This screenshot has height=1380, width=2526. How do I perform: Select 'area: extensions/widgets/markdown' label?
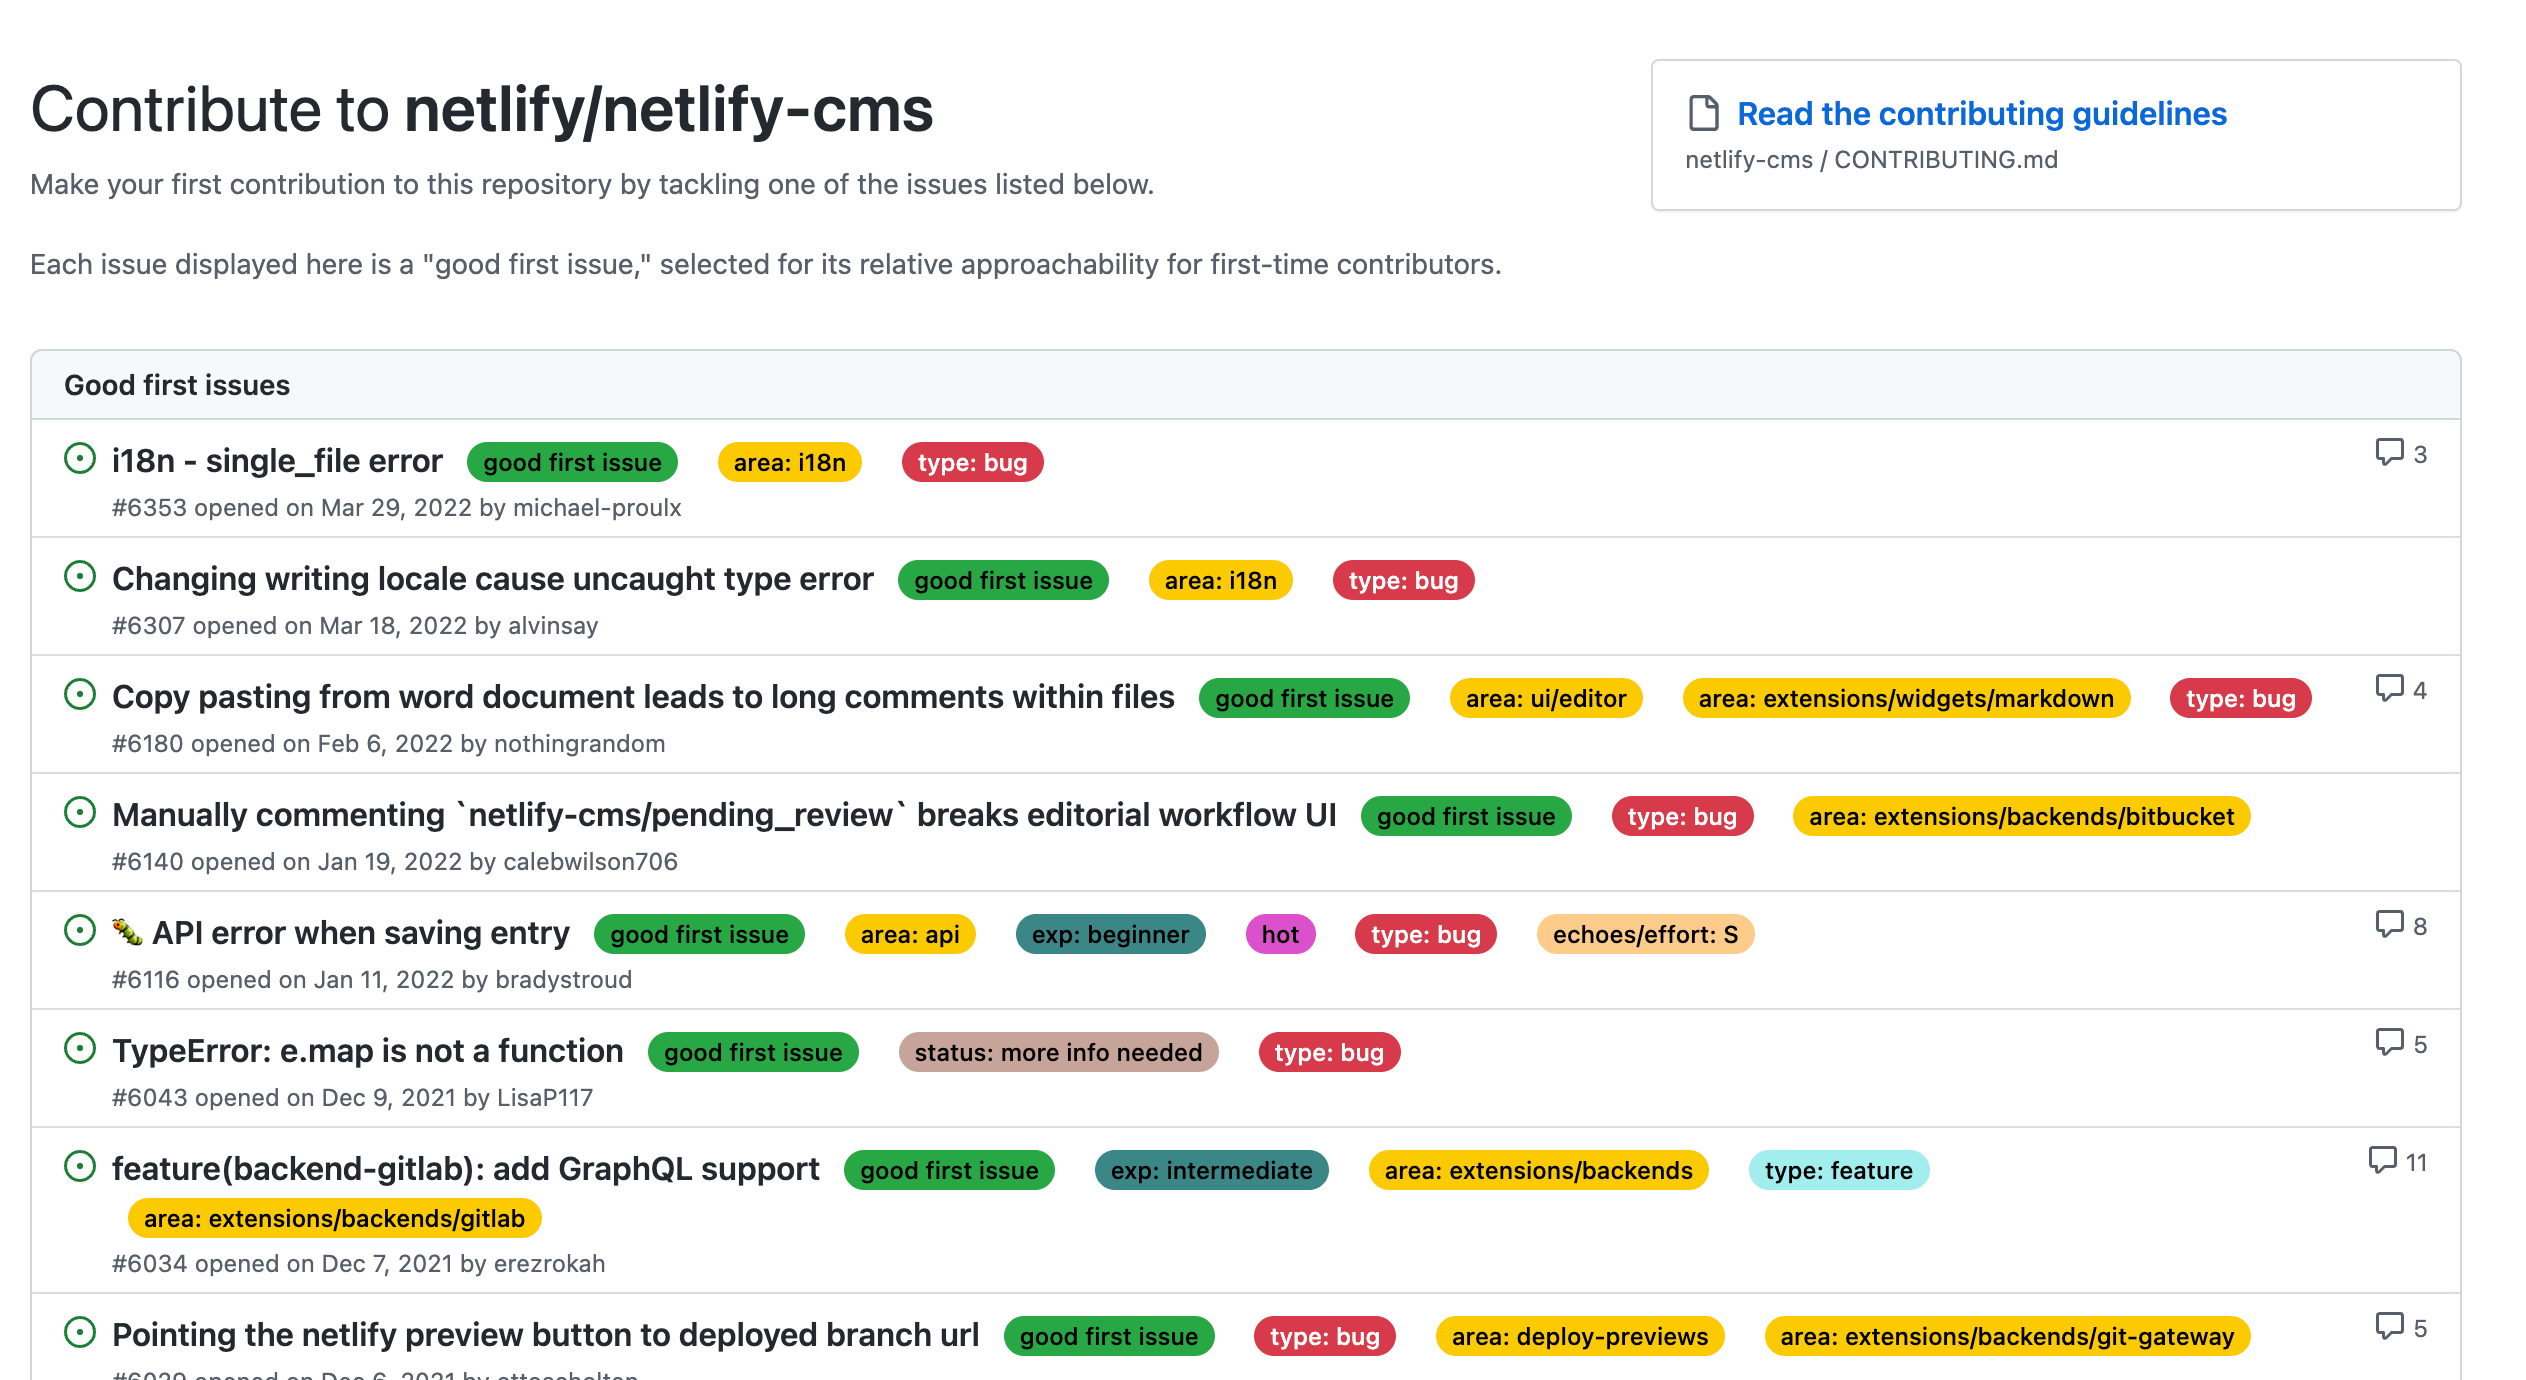click(1906, 698)
